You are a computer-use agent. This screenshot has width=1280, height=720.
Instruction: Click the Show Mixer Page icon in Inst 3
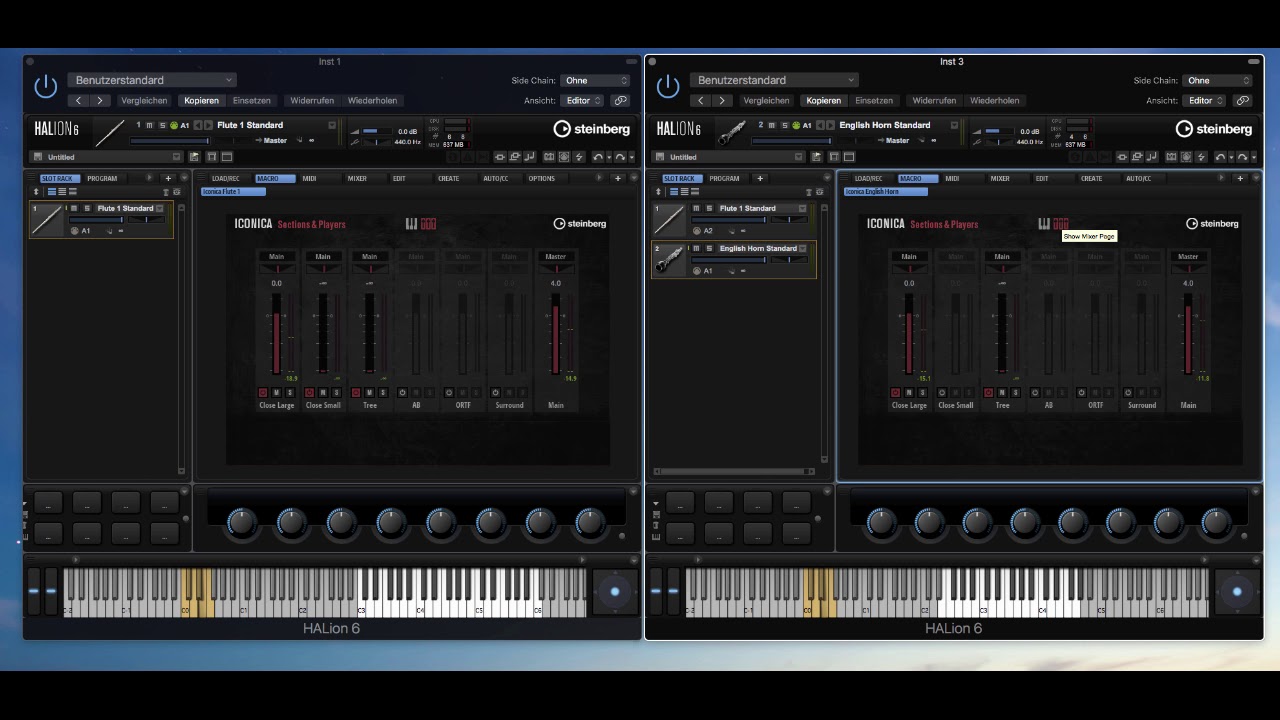click(1061, 223)
